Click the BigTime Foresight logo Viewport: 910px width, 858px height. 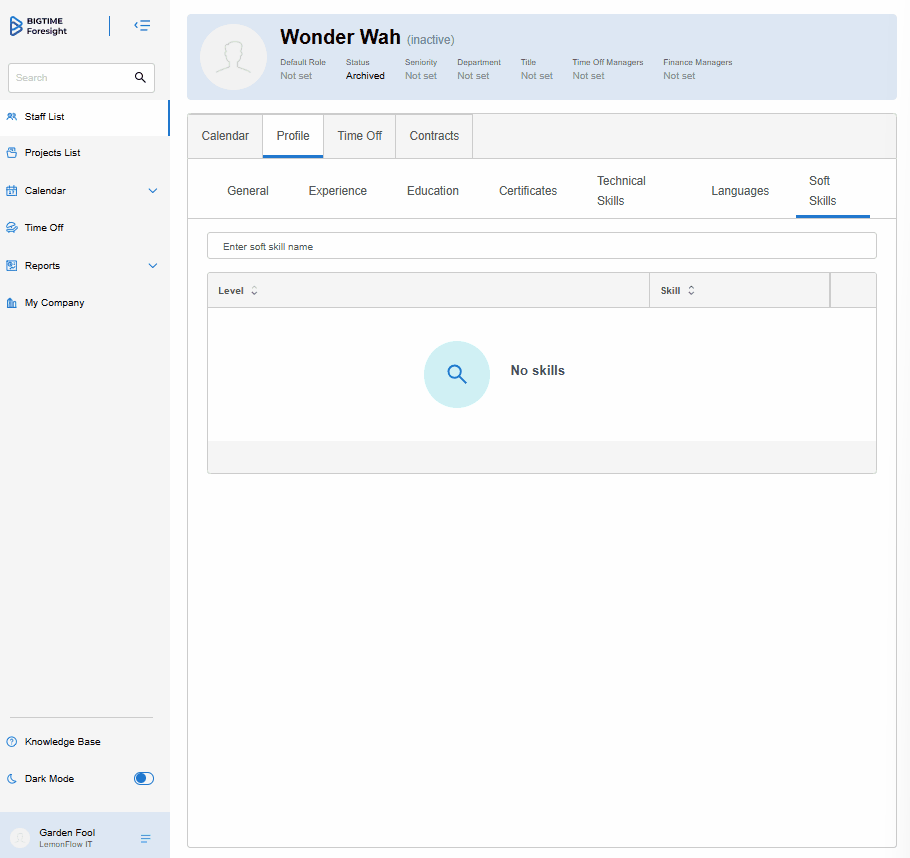tap(38, 26)
